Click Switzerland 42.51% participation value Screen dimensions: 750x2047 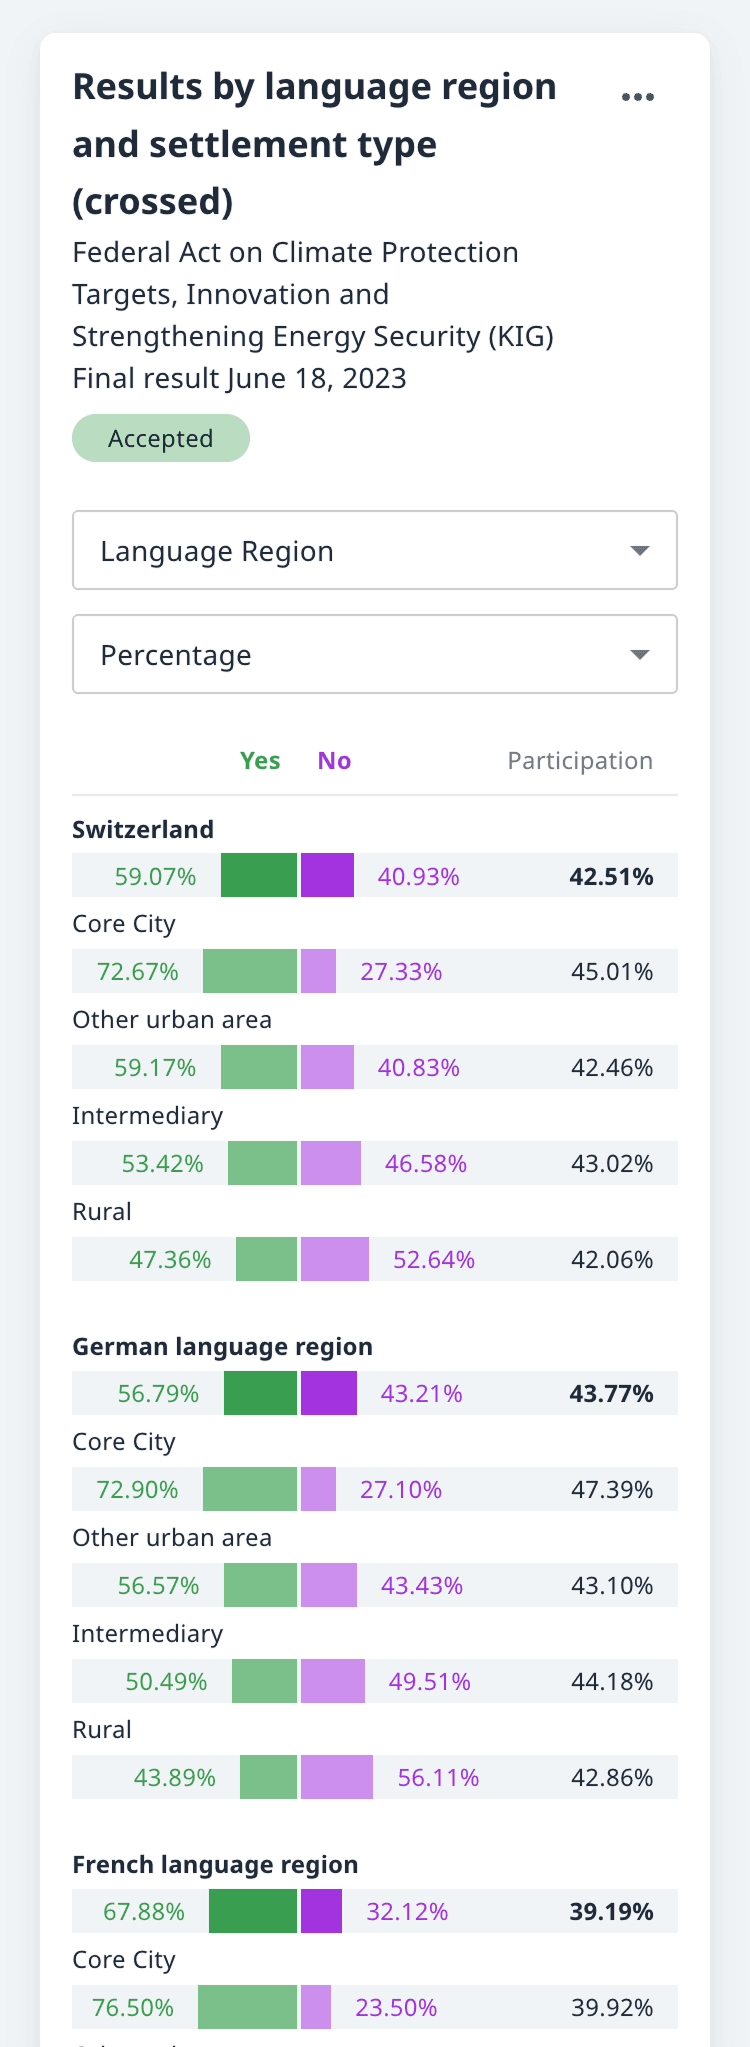(x=611, y=877)
